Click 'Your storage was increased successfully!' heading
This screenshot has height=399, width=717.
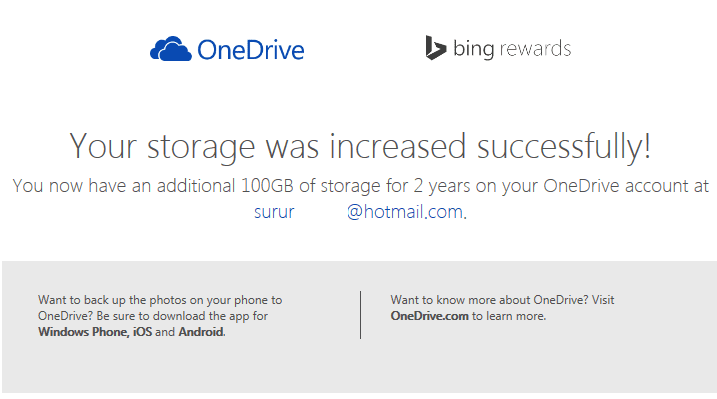[360, 147]
